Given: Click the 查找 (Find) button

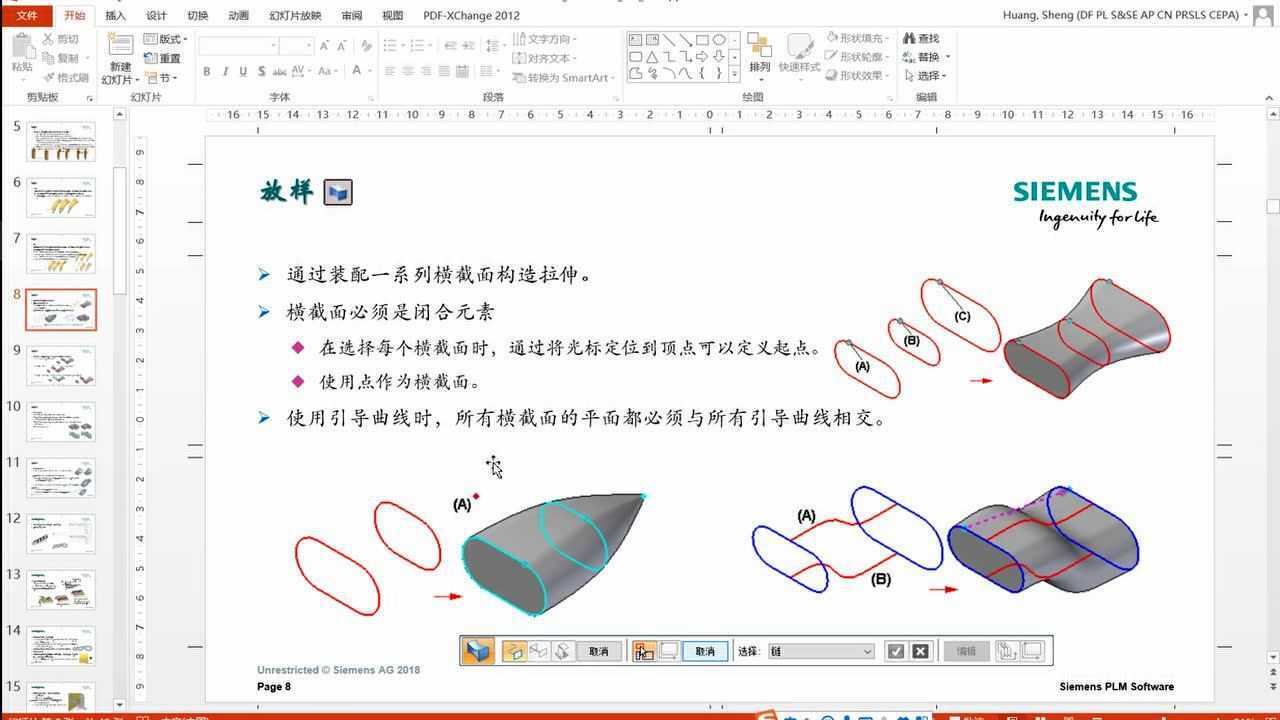Looking at the screenshot, I should click(x=919, y=38).
